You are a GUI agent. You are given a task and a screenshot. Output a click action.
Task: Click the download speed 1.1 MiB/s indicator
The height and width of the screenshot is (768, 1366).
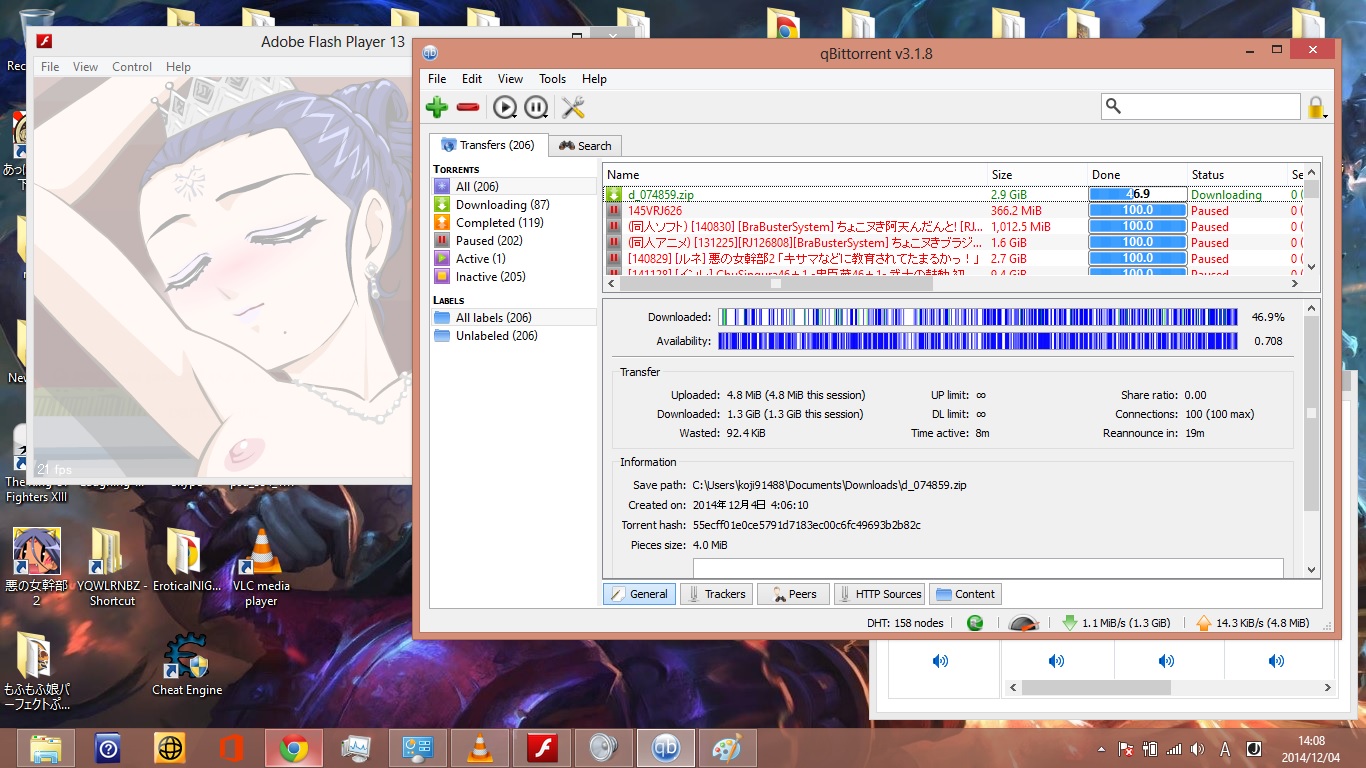1116,623
